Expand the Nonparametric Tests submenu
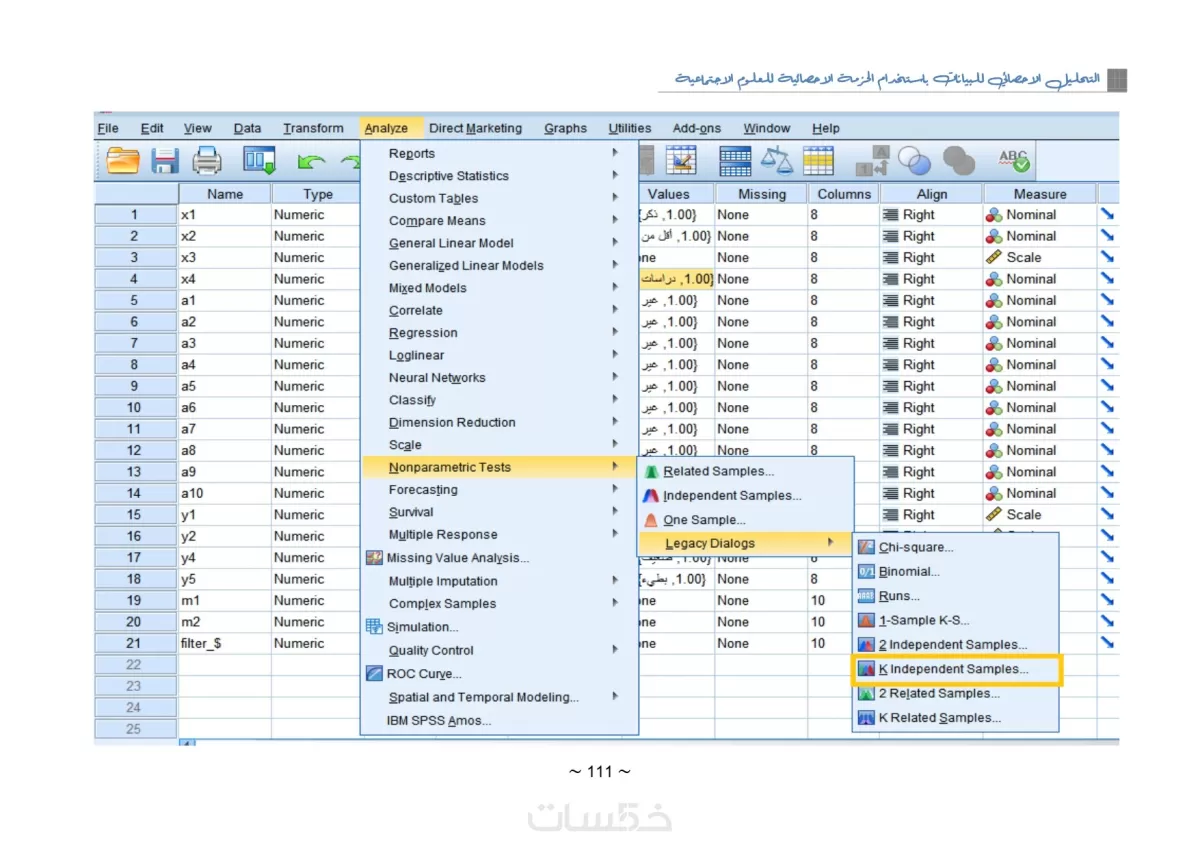This screenshot has height=849, width=1200. [448, 467]
